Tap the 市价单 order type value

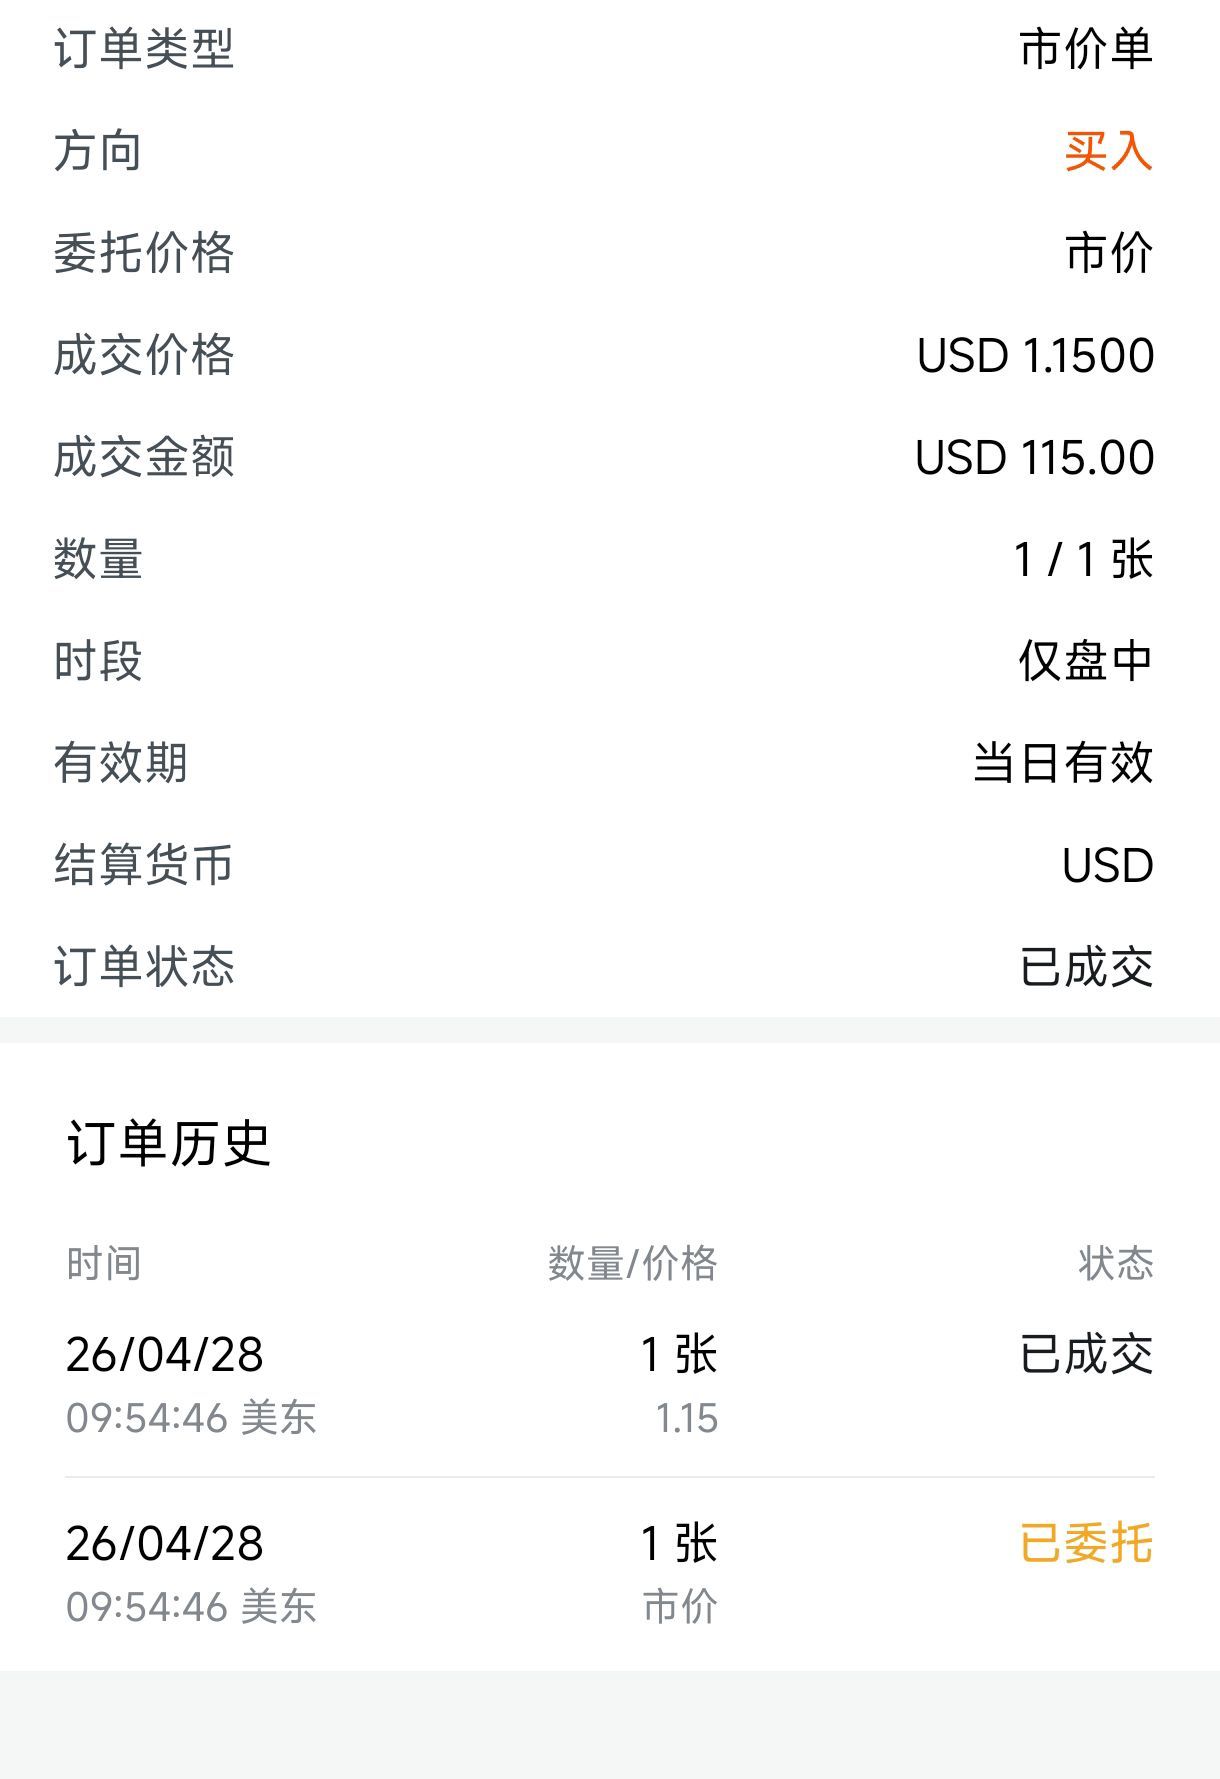click(x=1086, y=49)
